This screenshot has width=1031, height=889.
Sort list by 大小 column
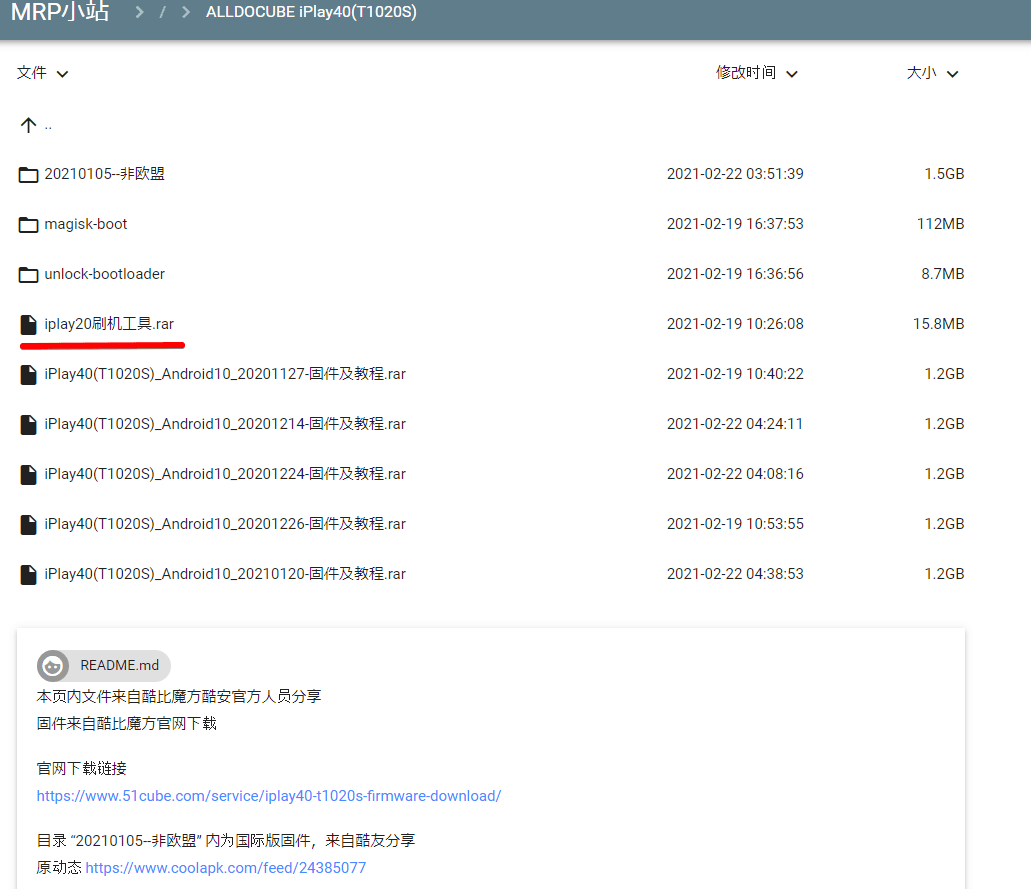point(932,73)
